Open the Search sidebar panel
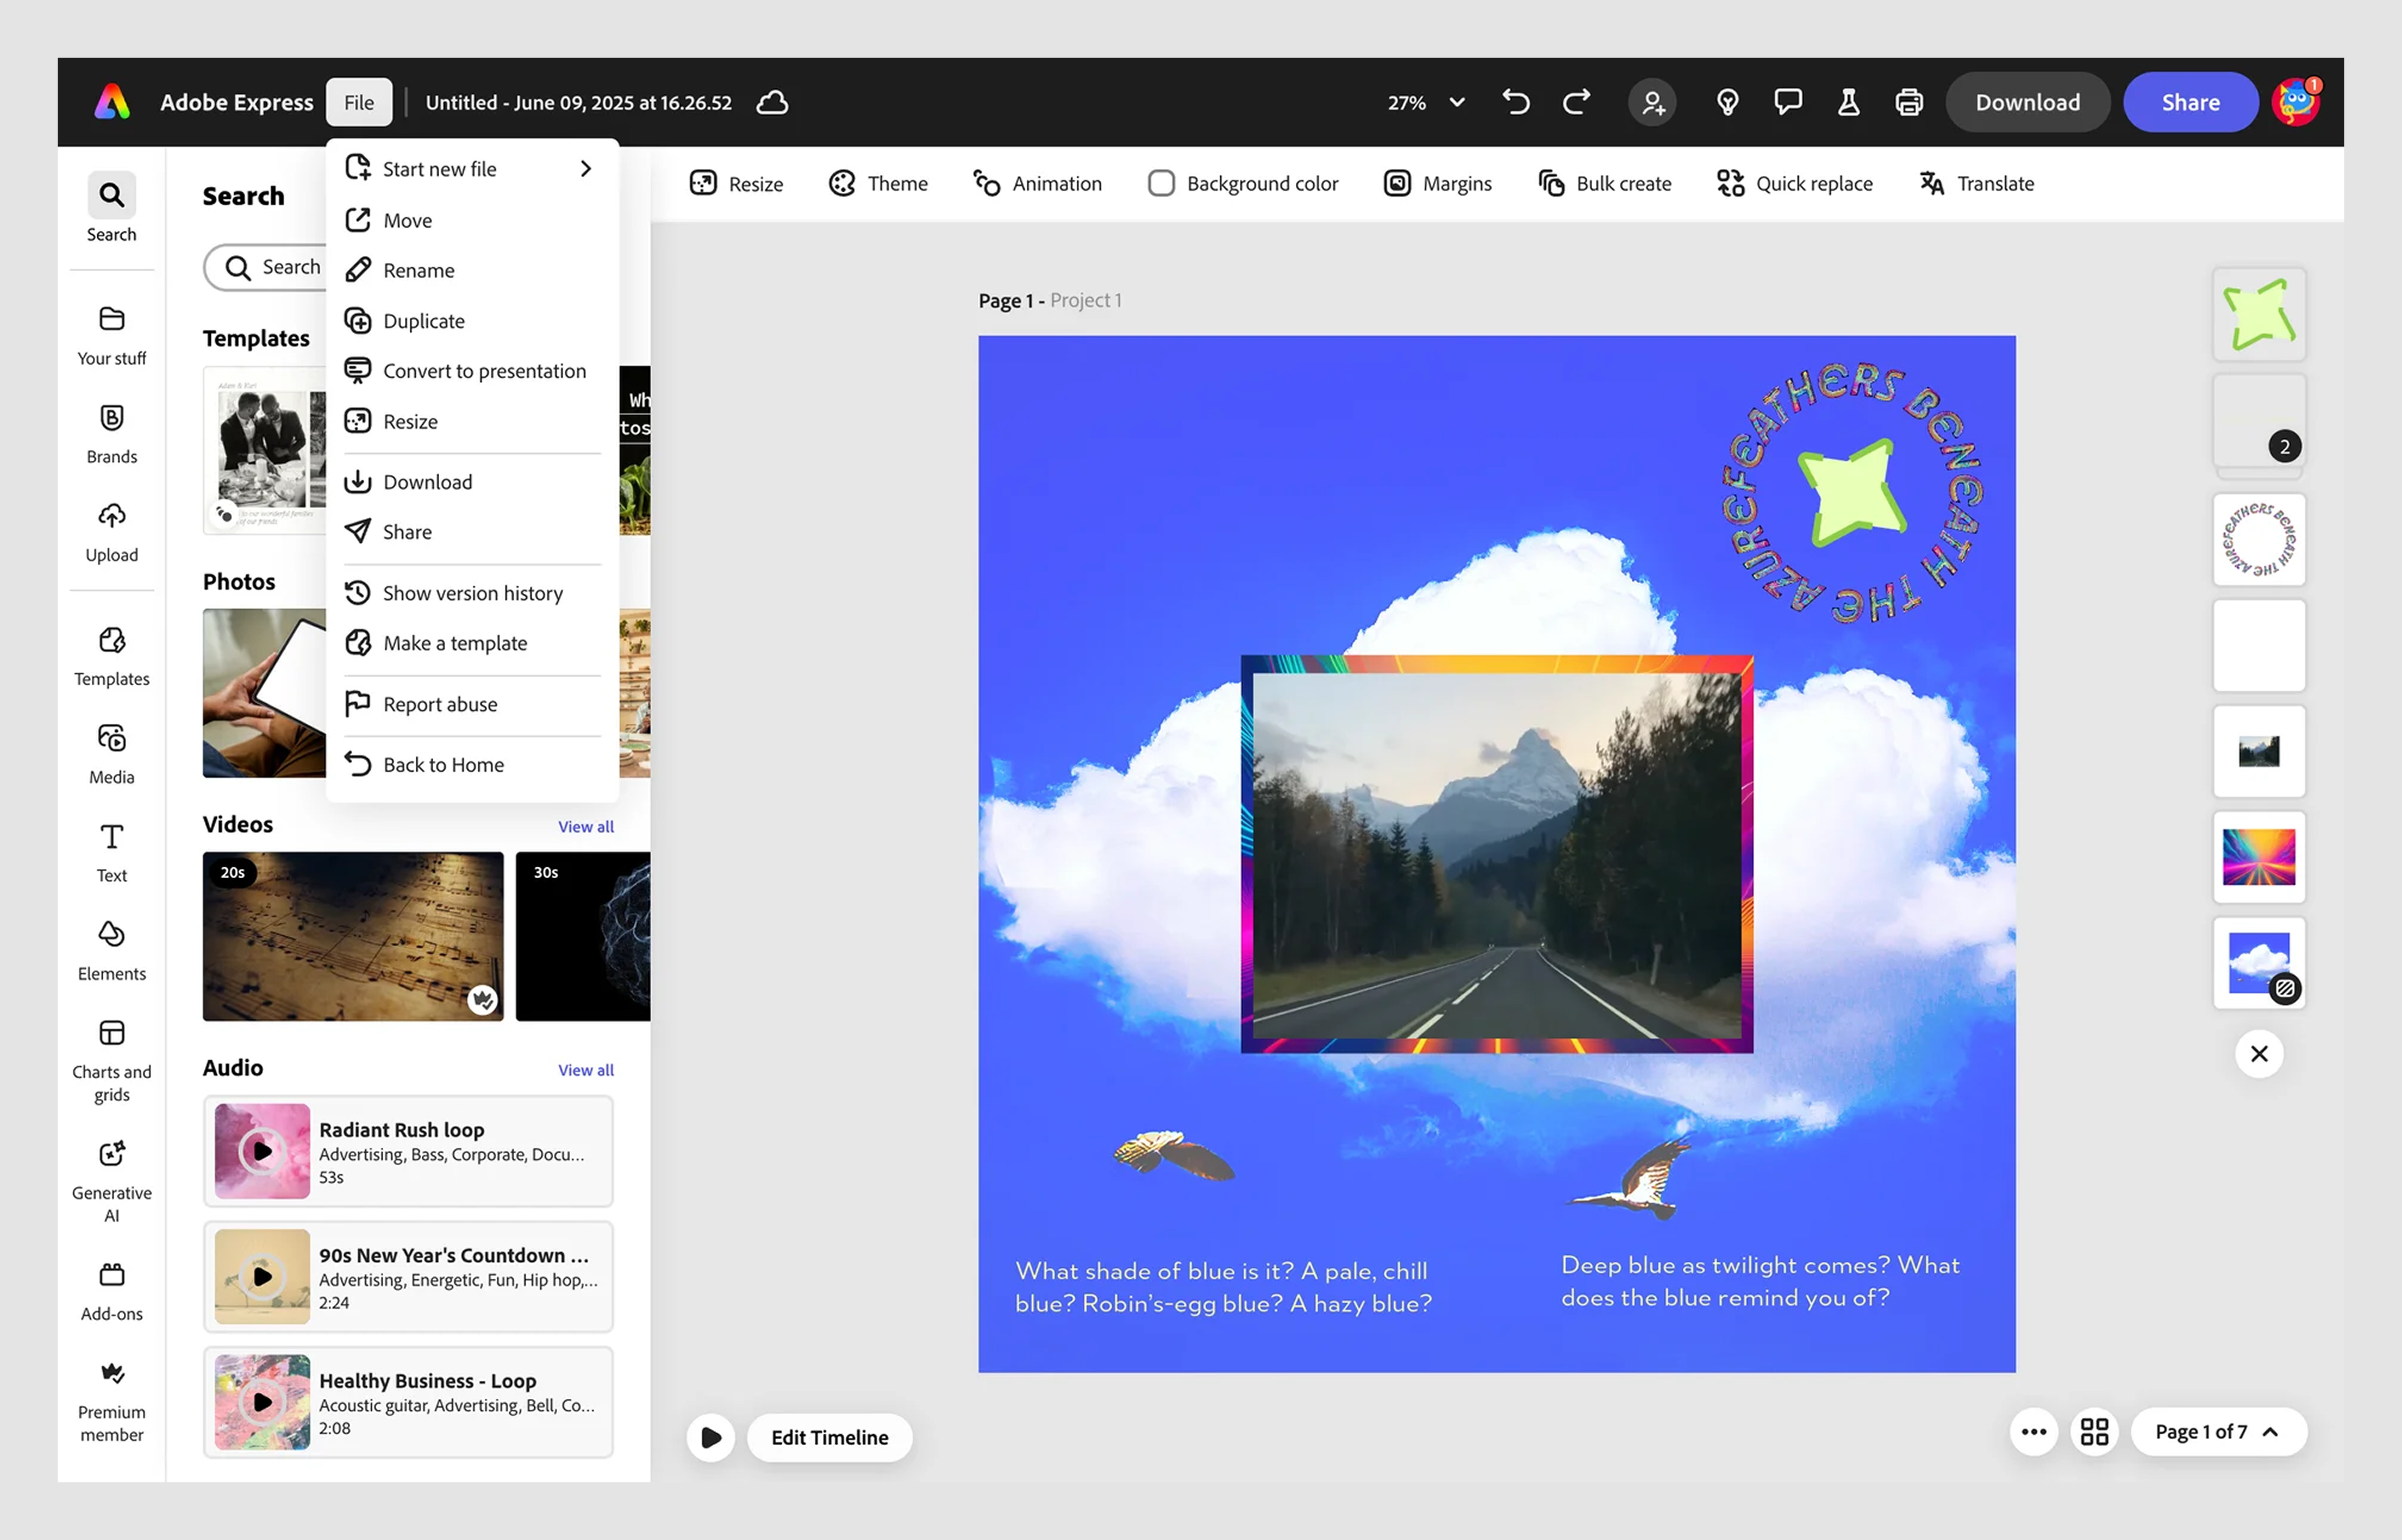 111,207
